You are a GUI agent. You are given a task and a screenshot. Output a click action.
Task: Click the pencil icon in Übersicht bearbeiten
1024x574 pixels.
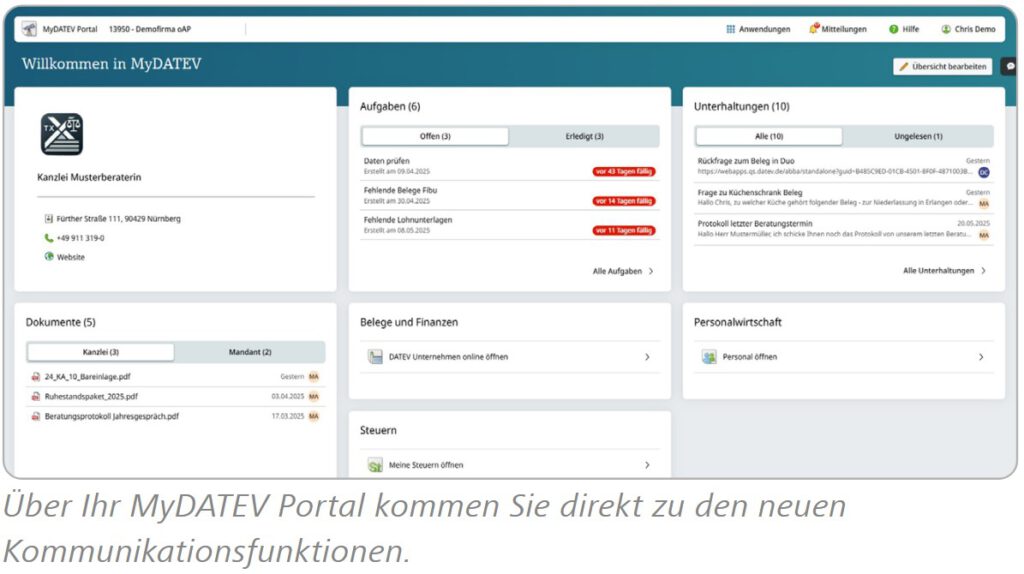903,67
